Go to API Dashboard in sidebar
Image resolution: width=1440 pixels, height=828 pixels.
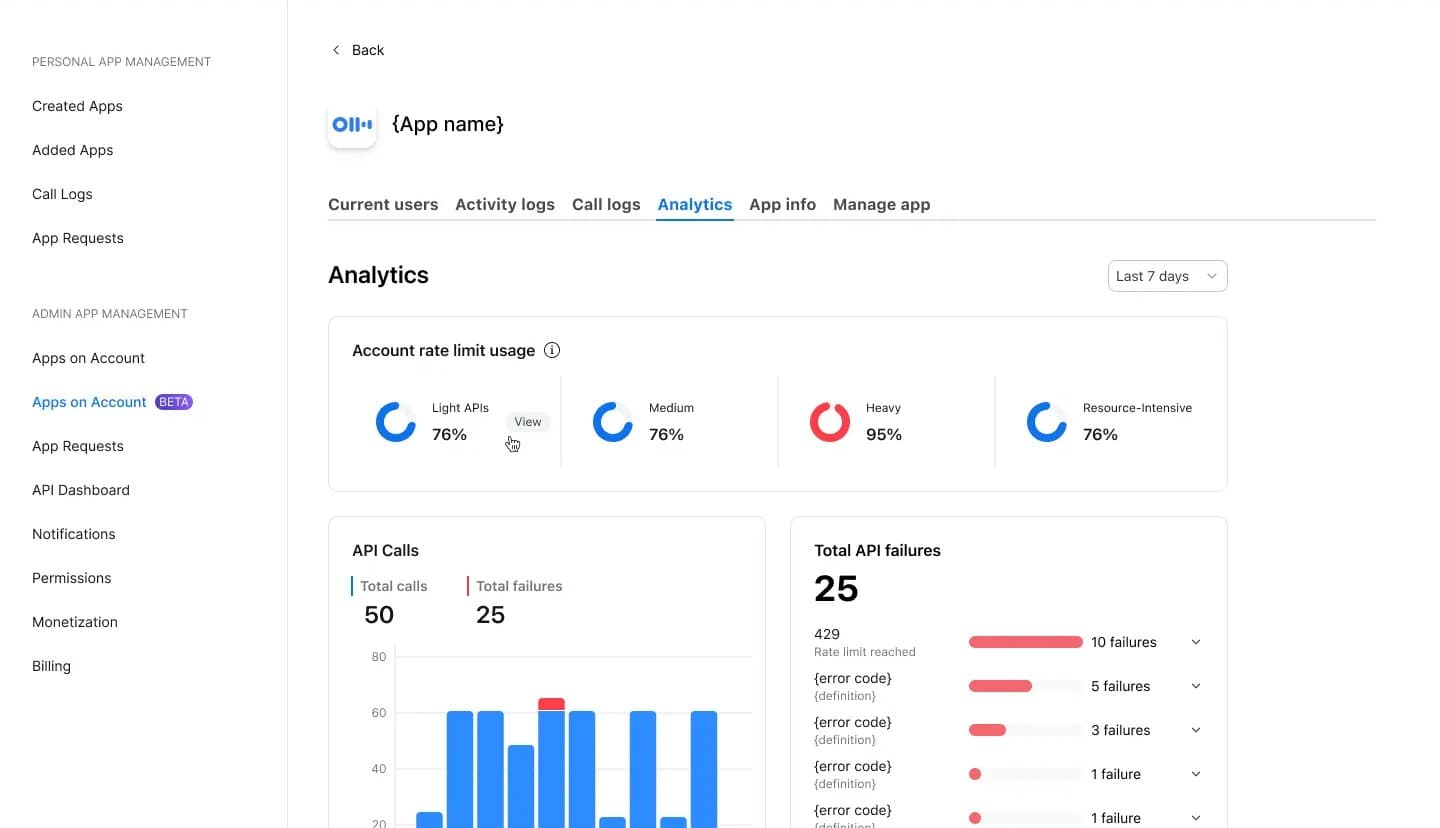pos(81,490)
